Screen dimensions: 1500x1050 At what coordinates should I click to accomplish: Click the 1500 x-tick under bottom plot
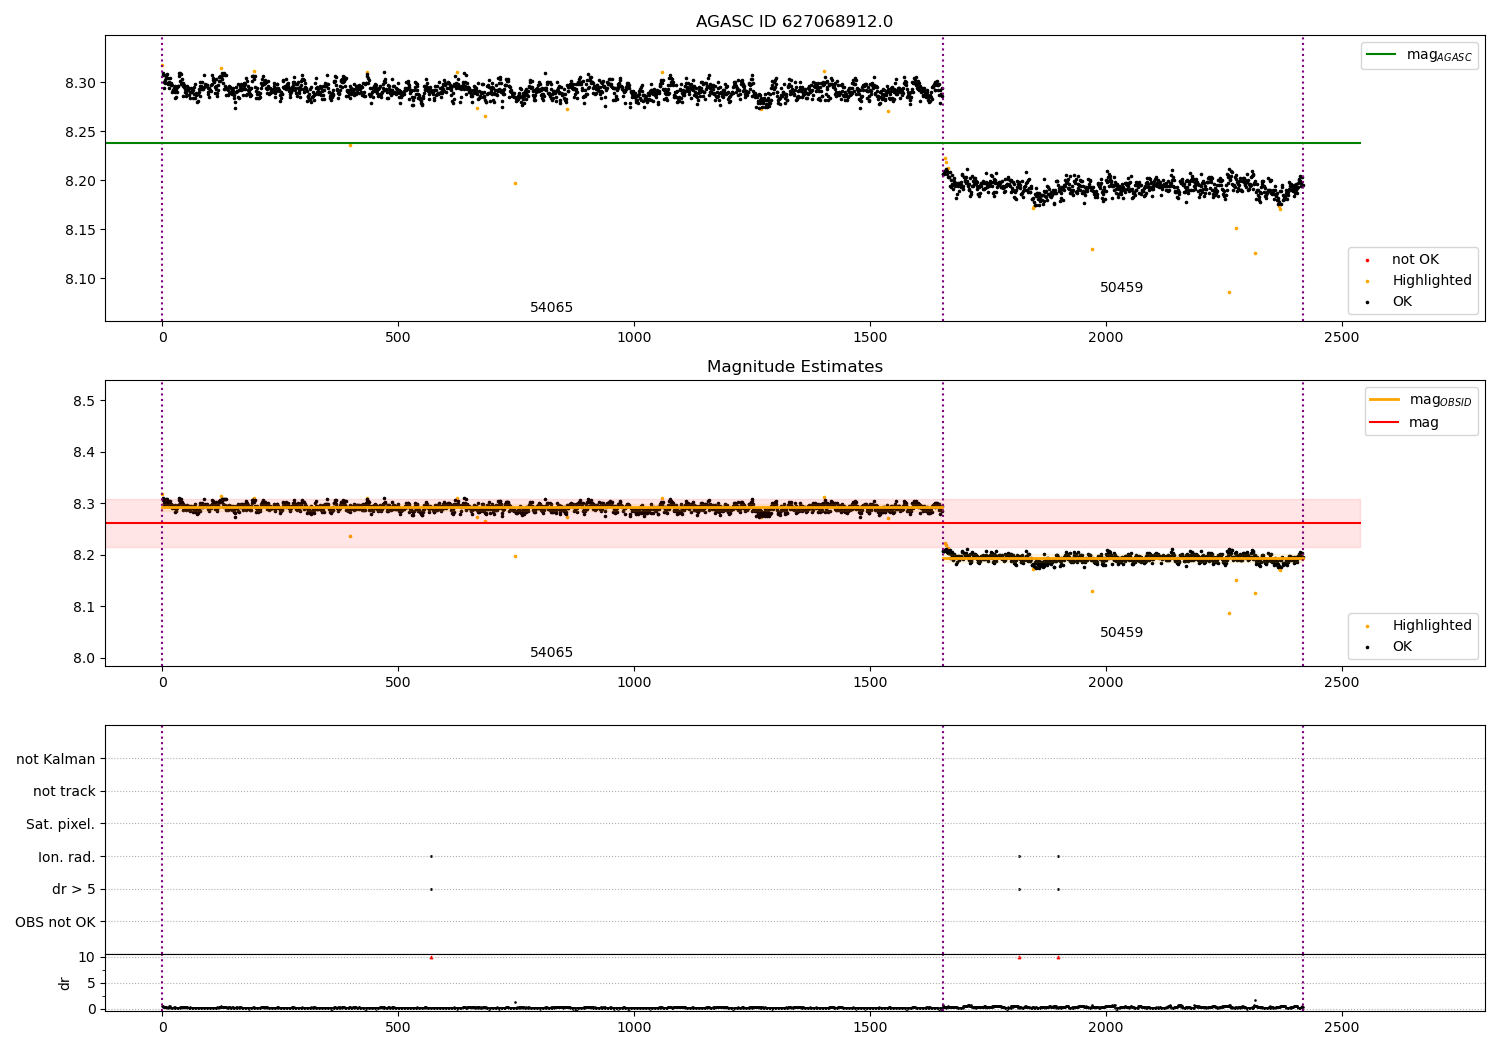click(x=870, y=1027)
